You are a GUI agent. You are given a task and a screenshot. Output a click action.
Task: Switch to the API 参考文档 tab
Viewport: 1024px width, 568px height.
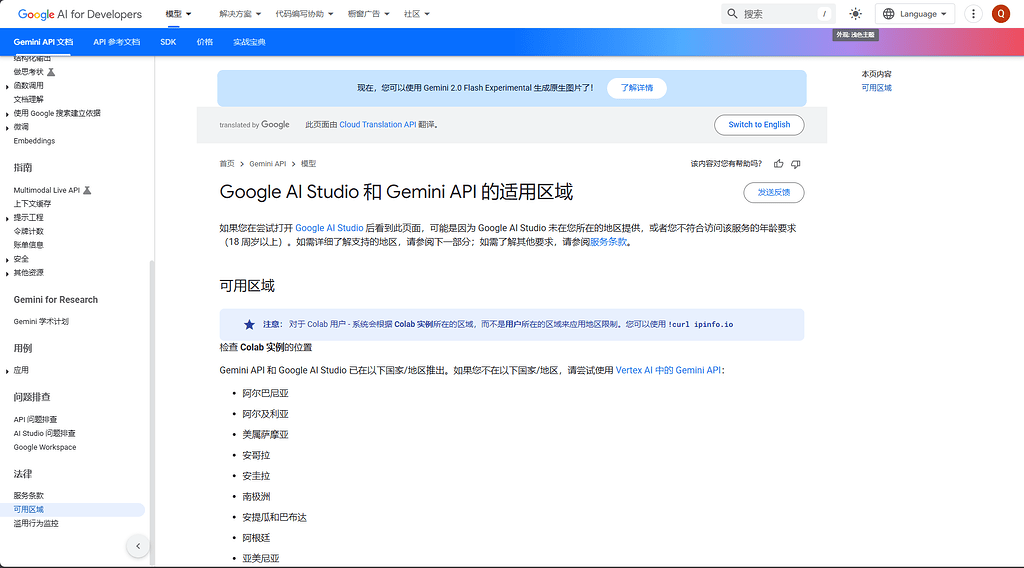pos(116,42)
